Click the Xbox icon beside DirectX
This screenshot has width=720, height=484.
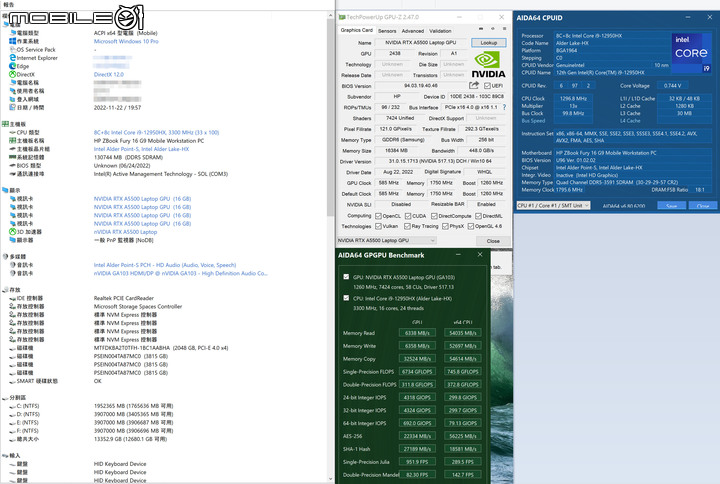pos(12,74)
